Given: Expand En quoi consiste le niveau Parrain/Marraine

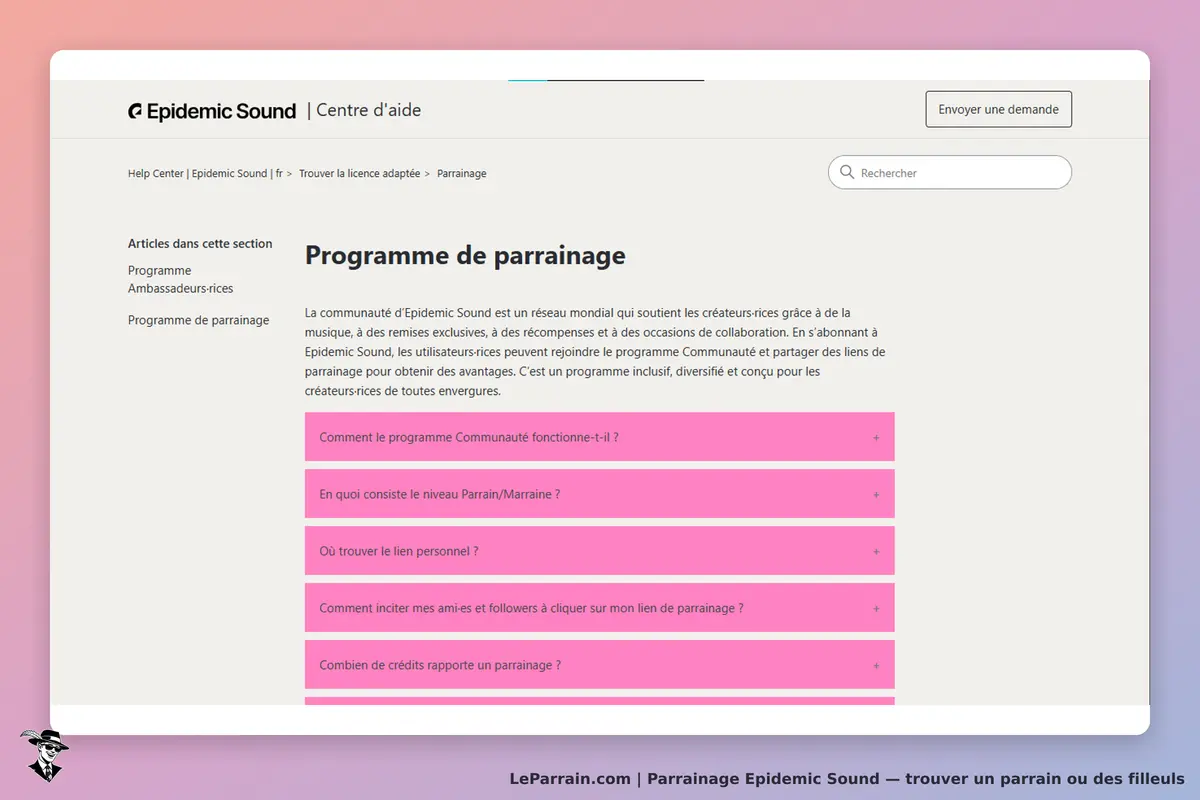Looking at the screenshot, I should tap(599, 494).
